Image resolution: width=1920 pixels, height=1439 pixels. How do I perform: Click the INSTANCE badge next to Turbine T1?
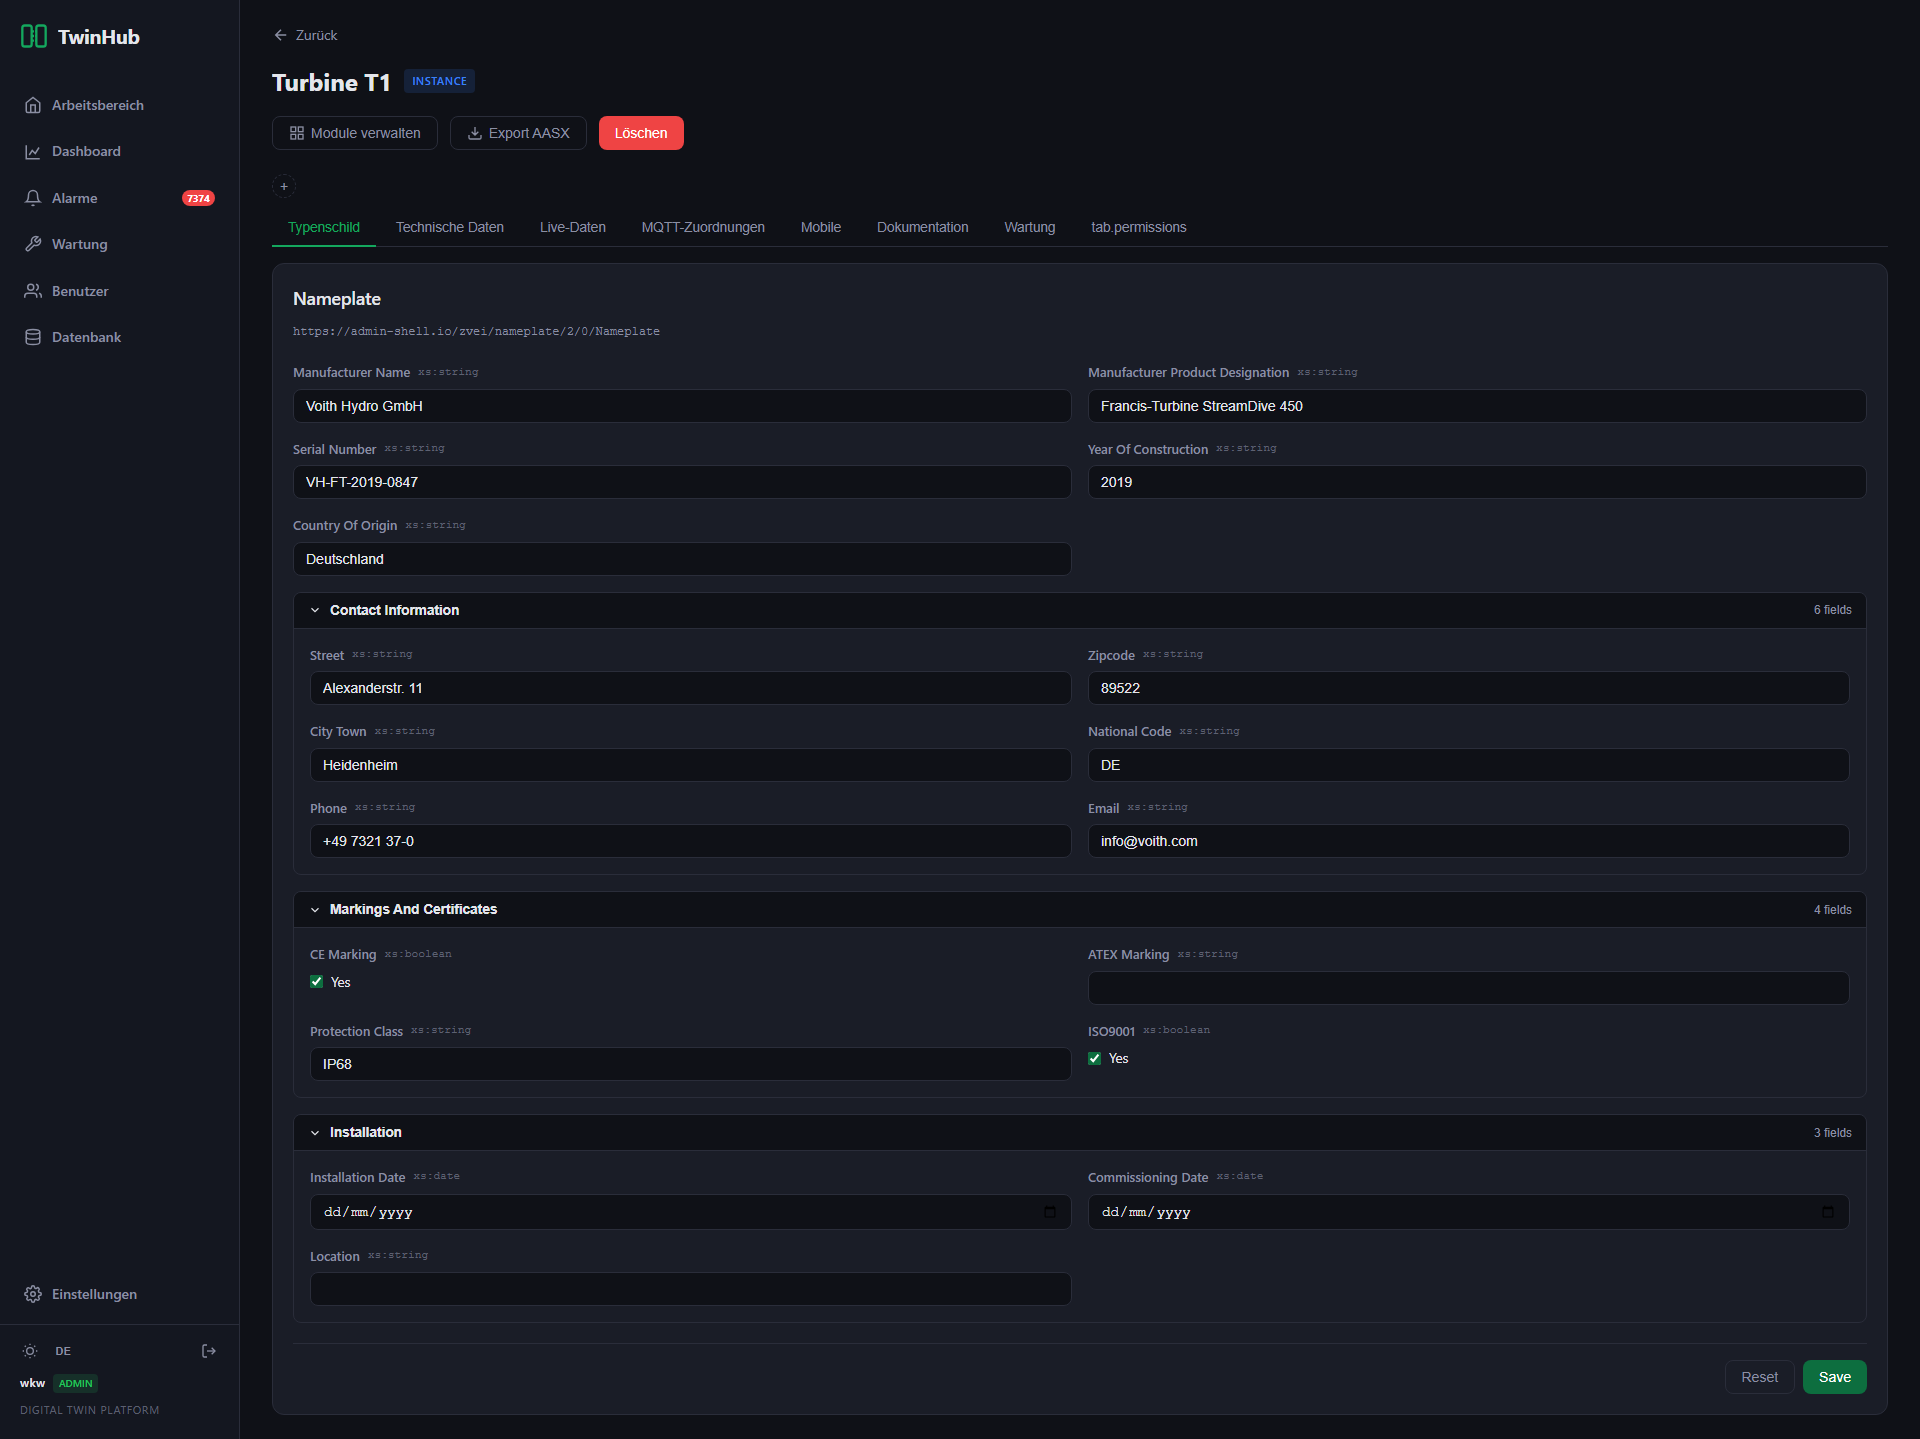[439, 81]
